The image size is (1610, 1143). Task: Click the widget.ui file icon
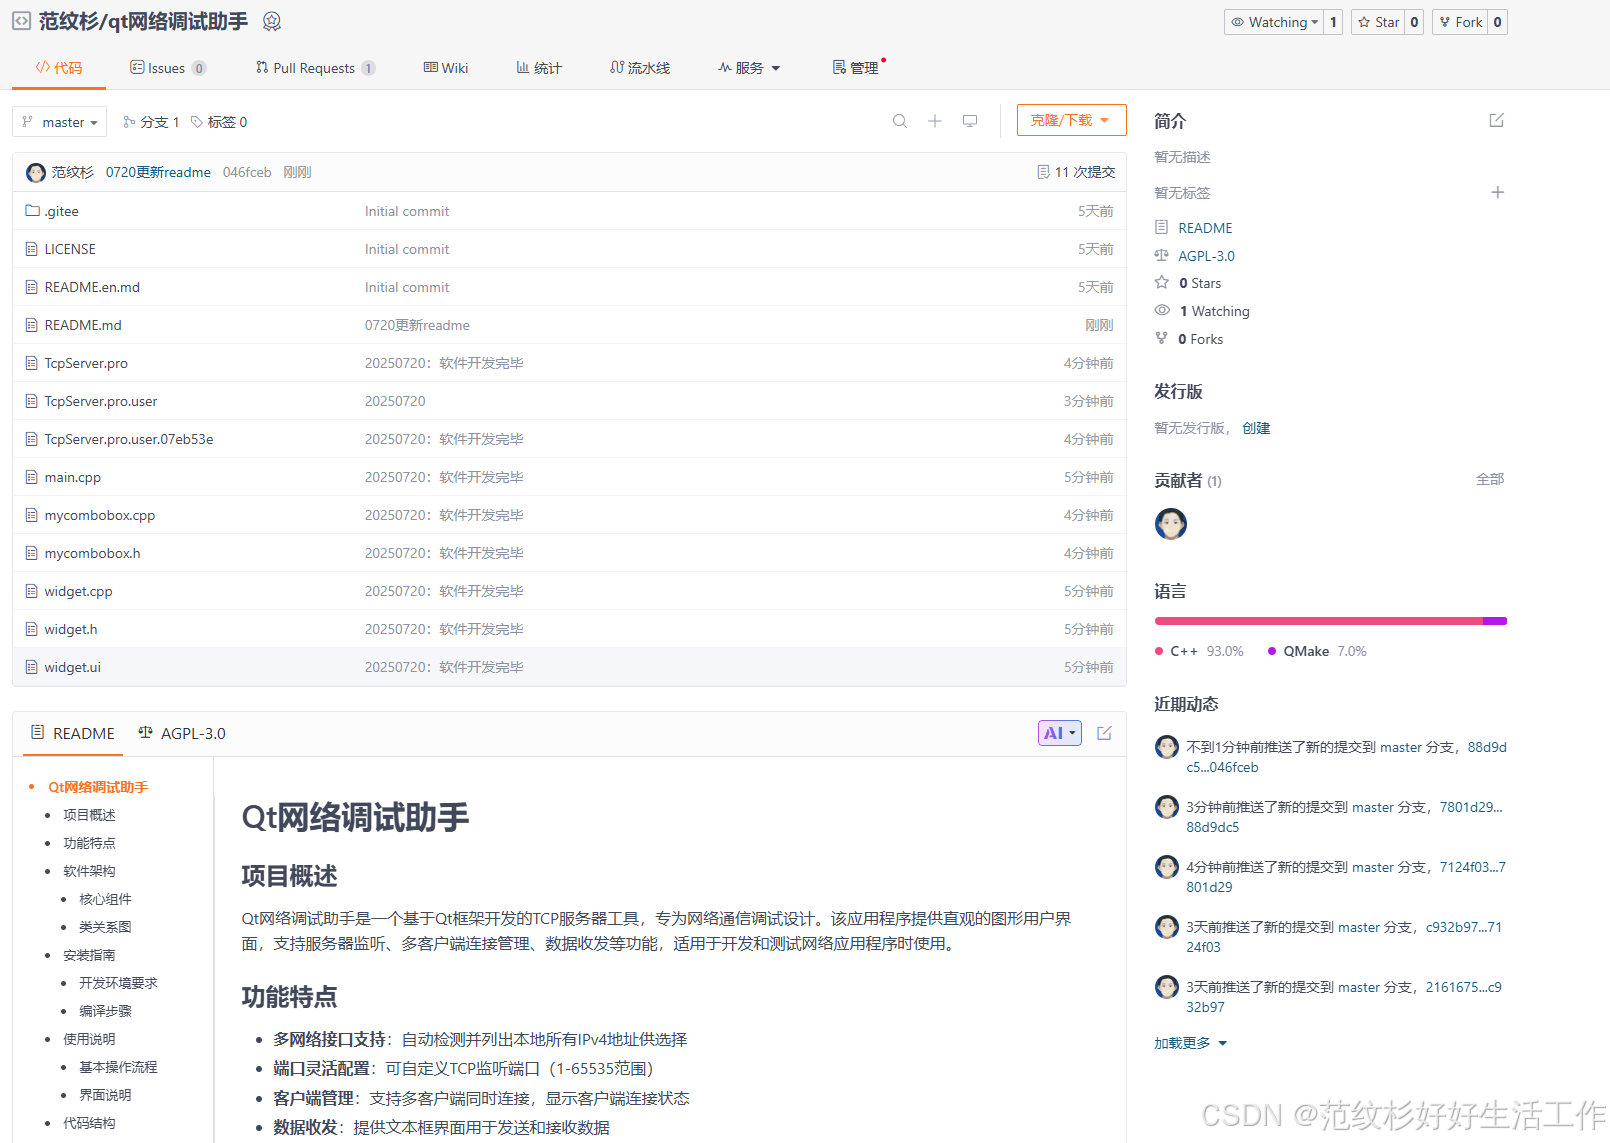coord(32,667)
